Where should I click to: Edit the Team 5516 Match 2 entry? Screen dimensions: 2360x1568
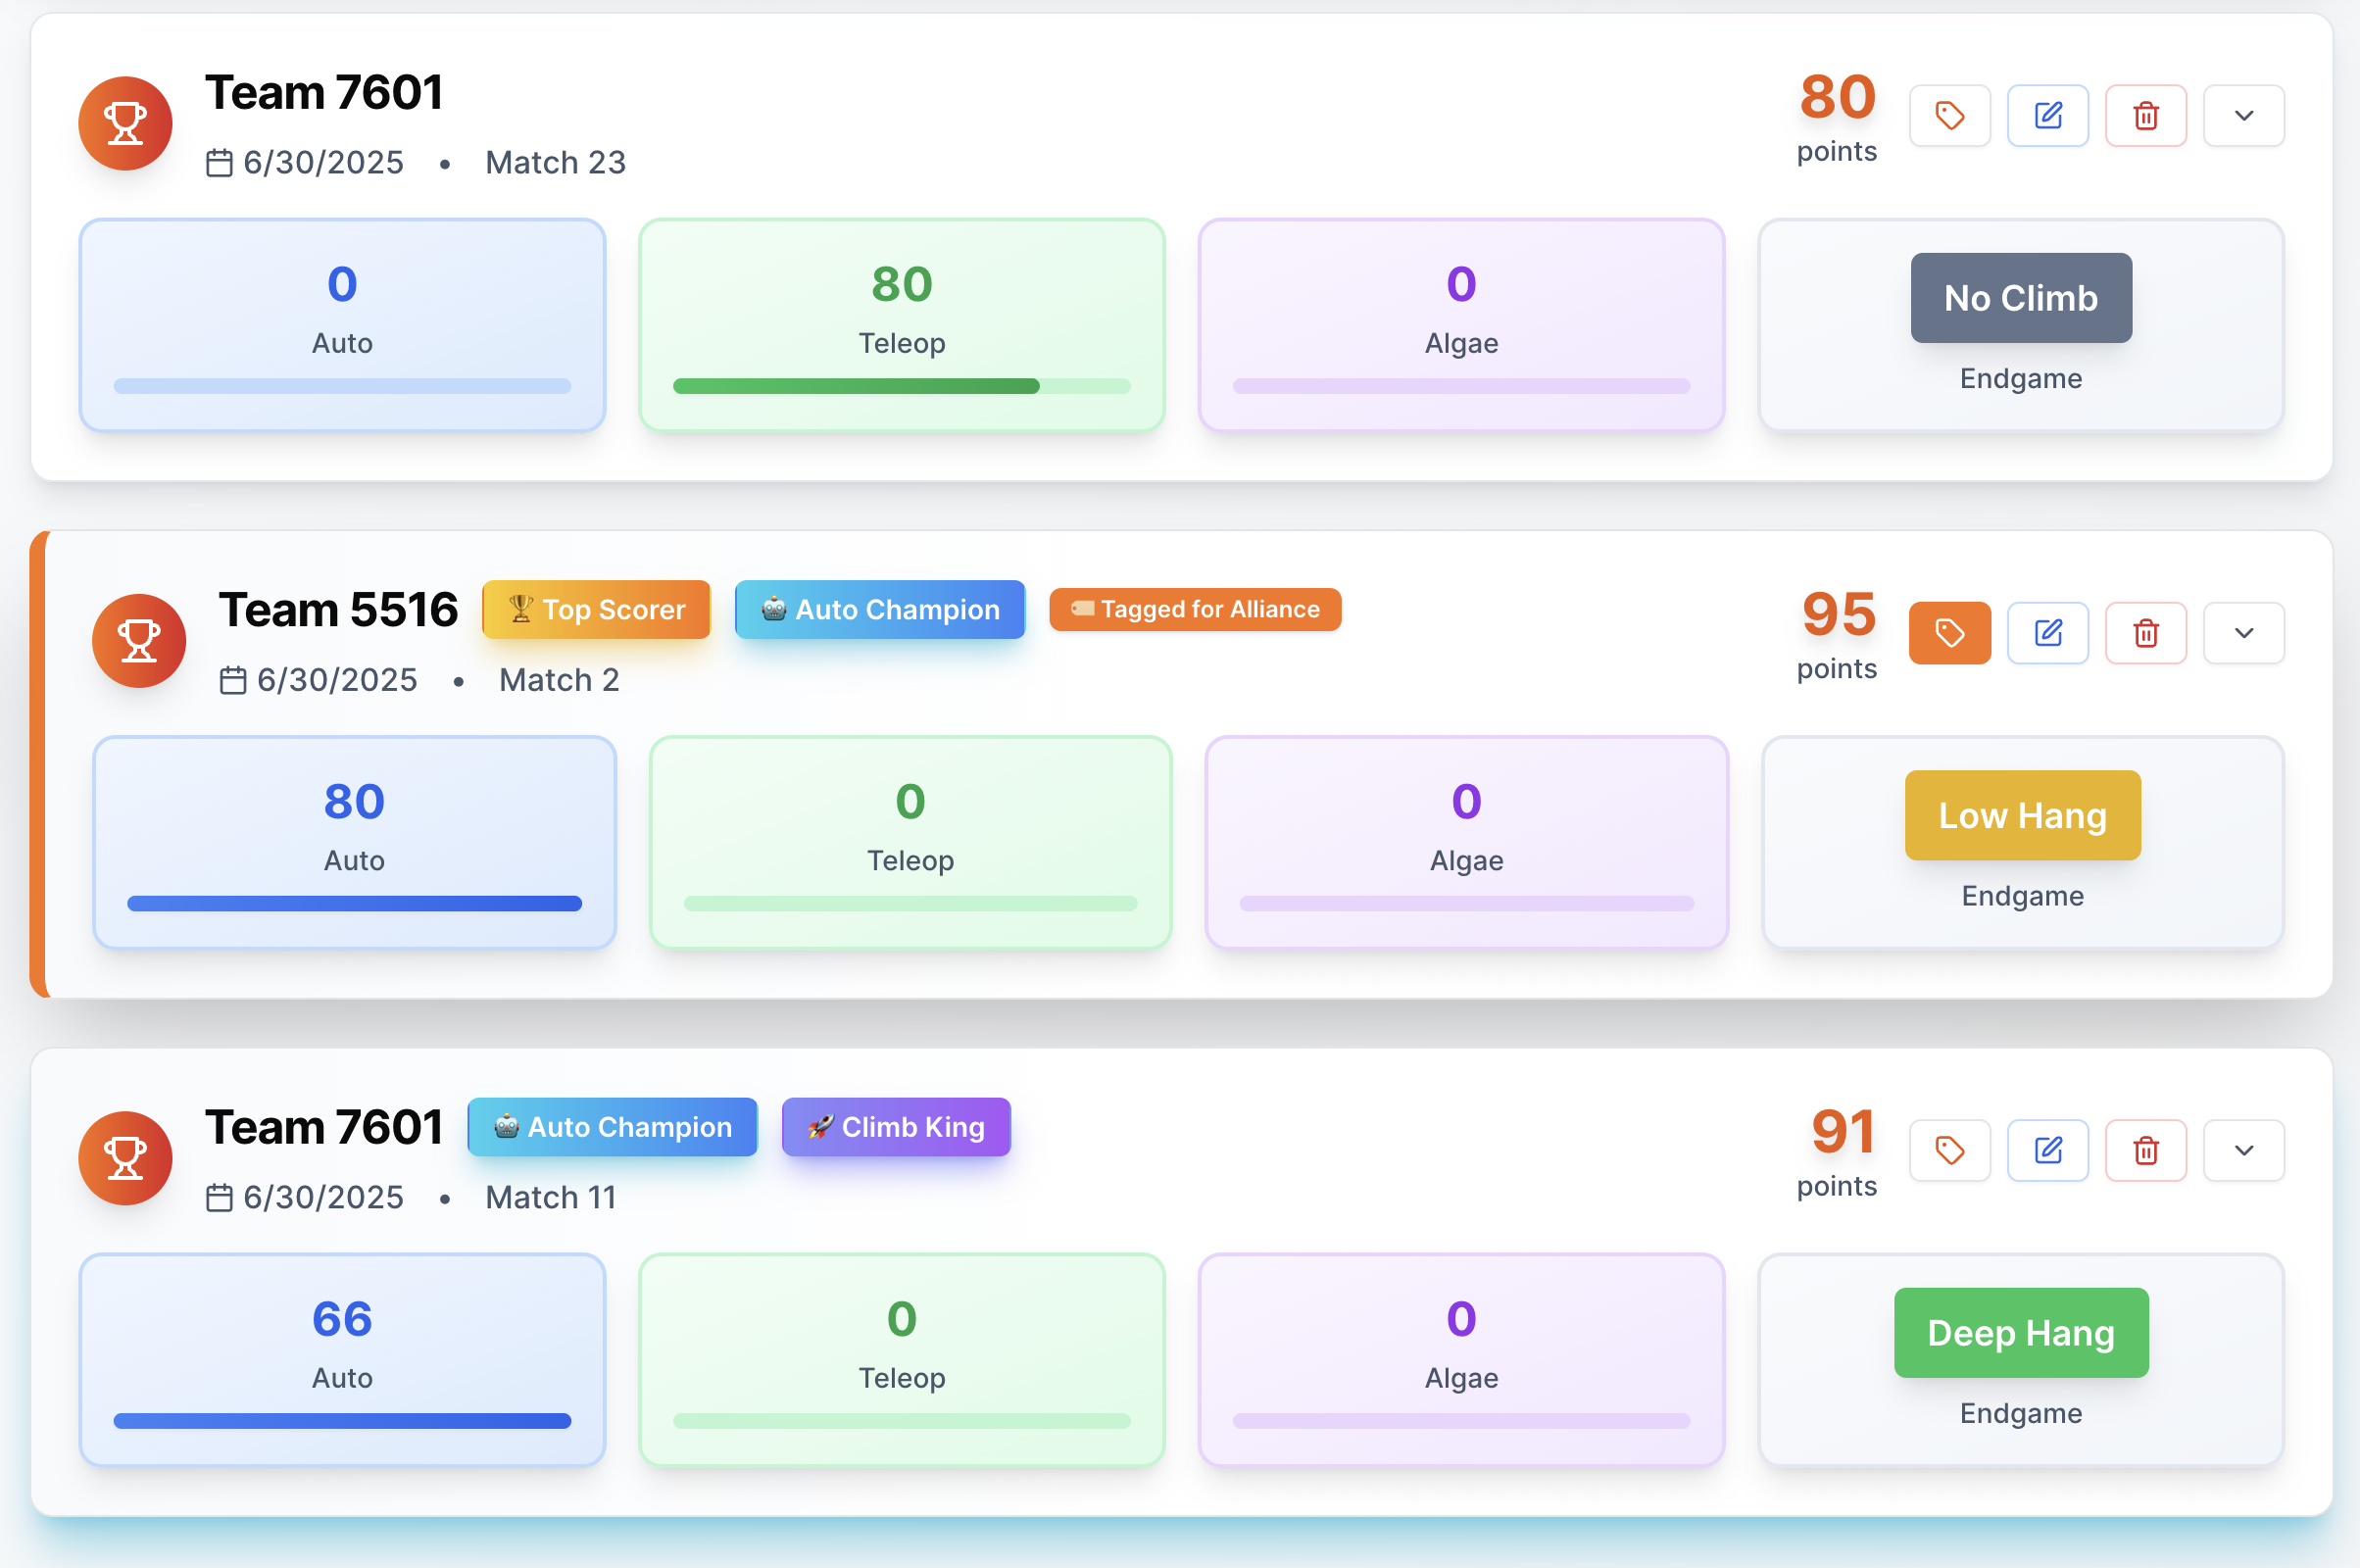click(2047, 633)
